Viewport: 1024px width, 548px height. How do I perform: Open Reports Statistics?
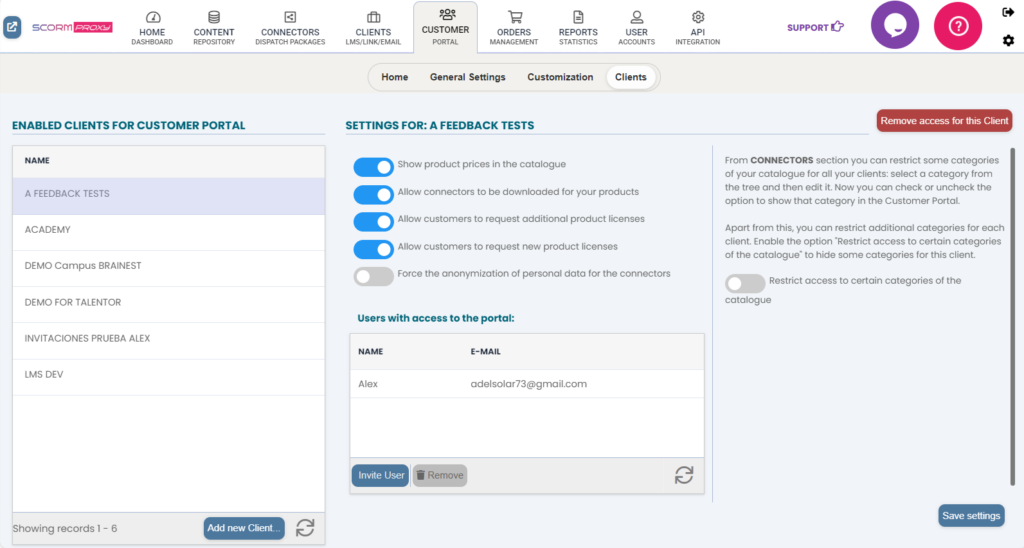point(578,28)
